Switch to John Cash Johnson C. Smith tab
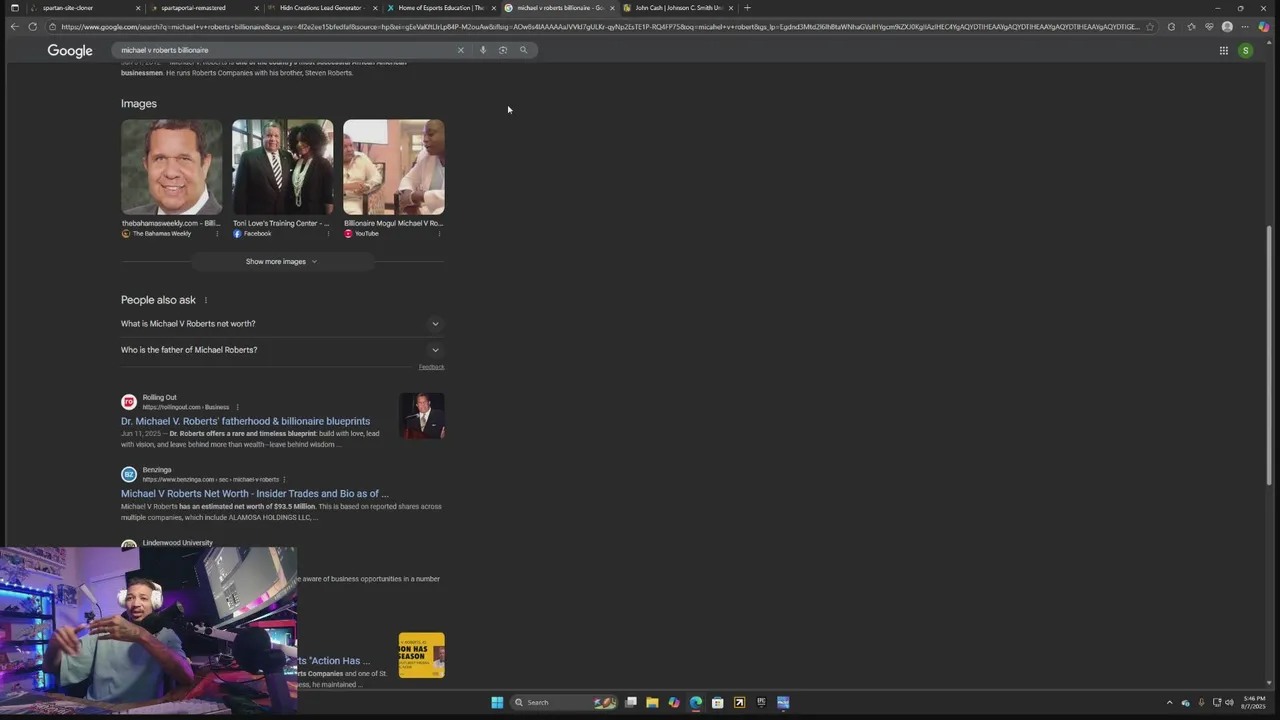 click(678, 8)
